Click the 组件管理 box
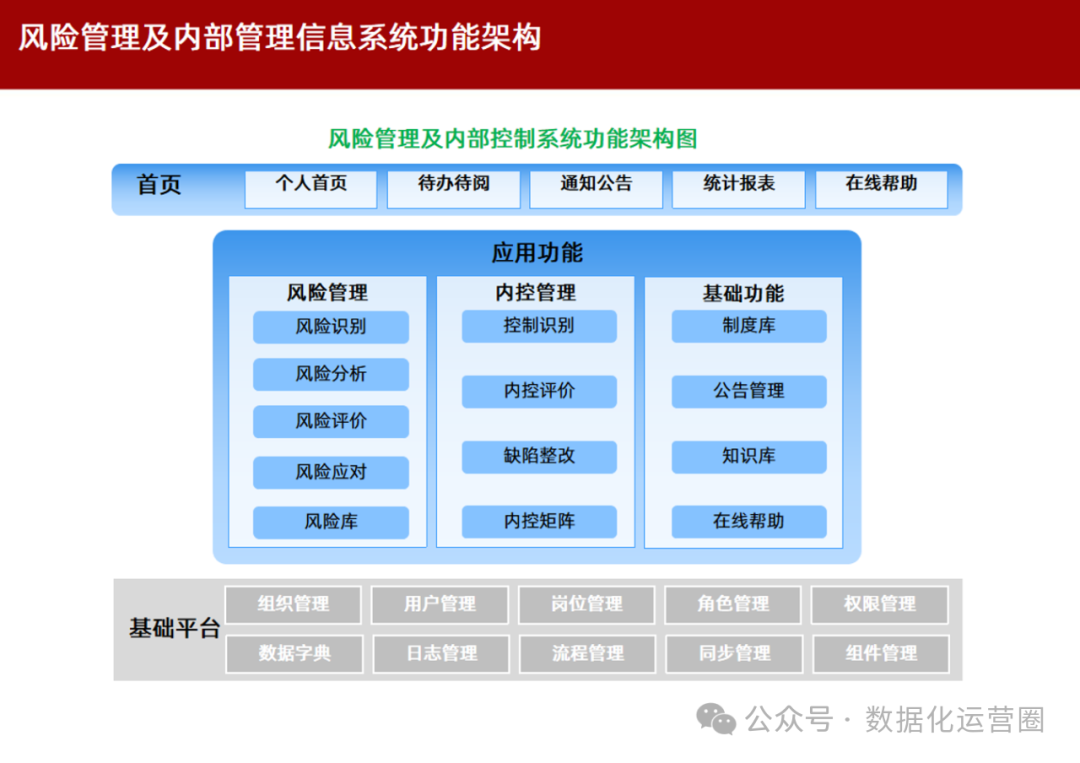Image resolution: width=1080 pixels, height=763 pixels. 882,654
